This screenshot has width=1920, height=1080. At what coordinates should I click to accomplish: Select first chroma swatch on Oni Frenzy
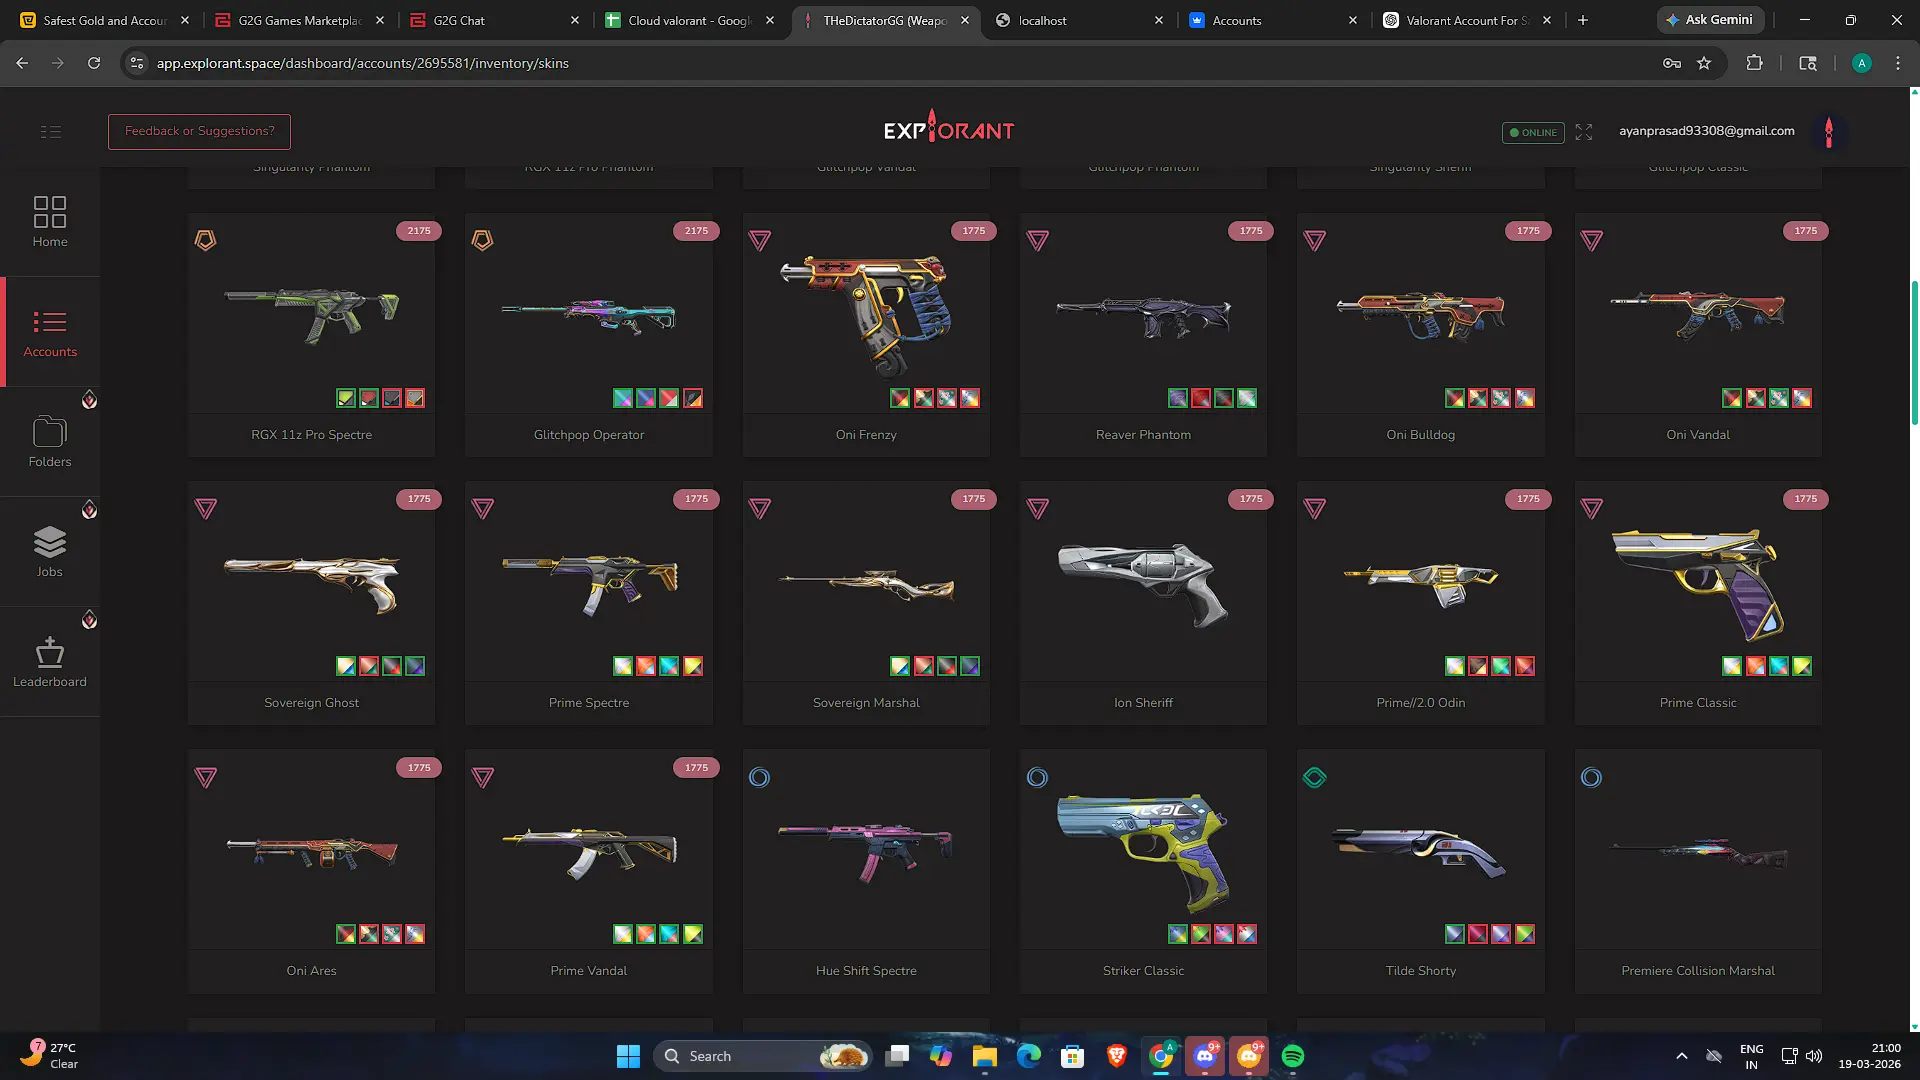900,398
